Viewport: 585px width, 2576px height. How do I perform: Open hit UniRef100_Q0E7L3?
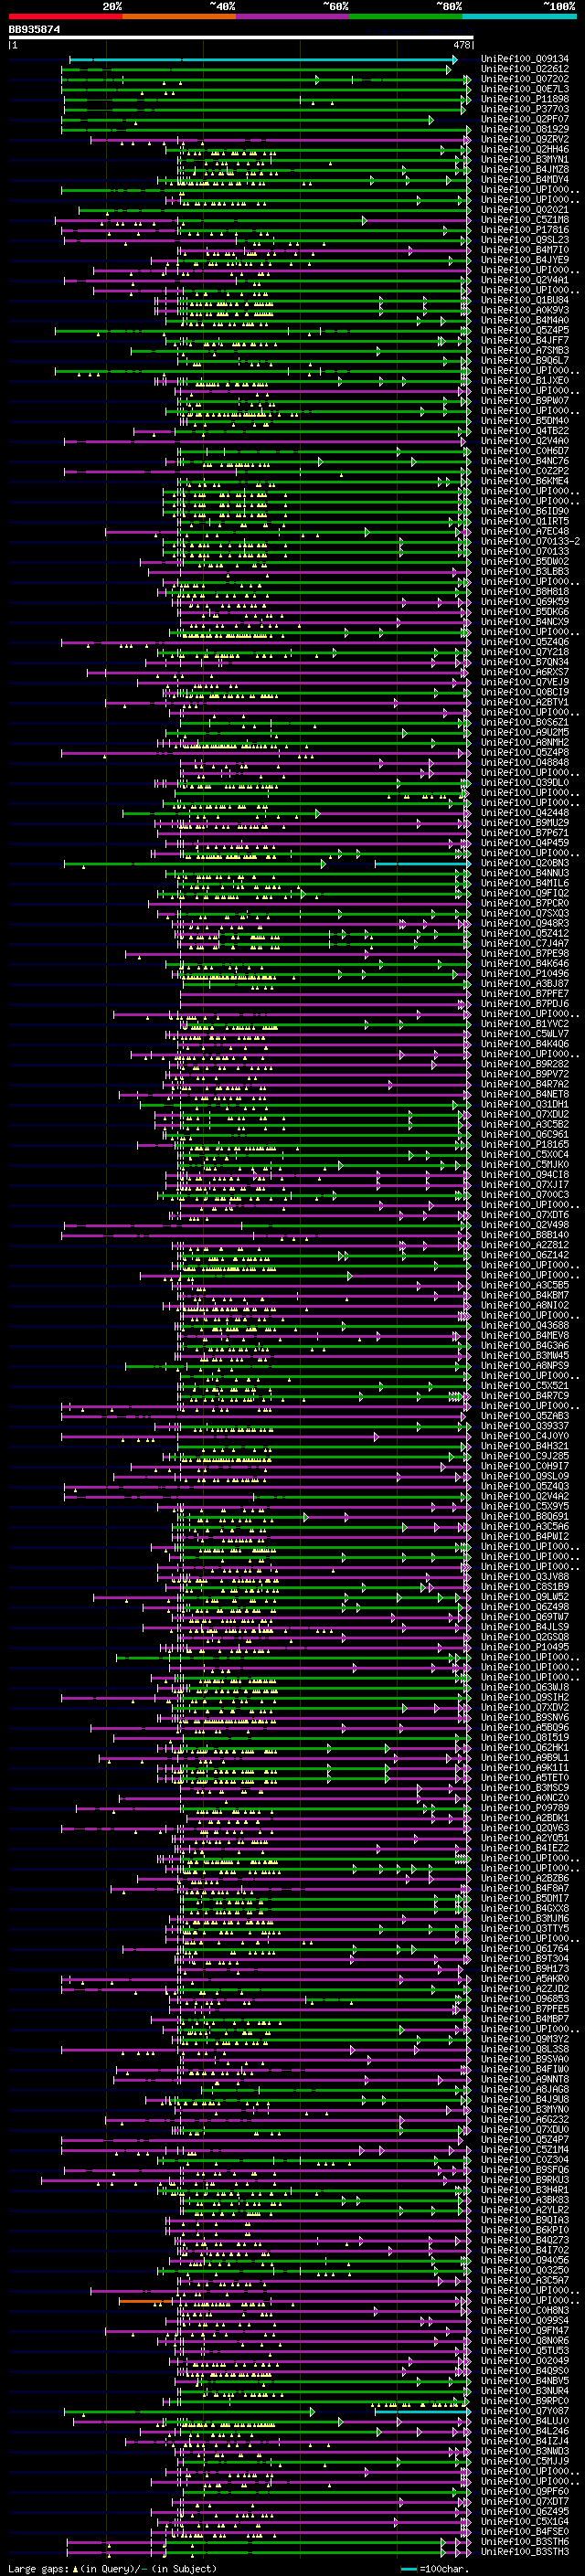(x=524, y=89)
